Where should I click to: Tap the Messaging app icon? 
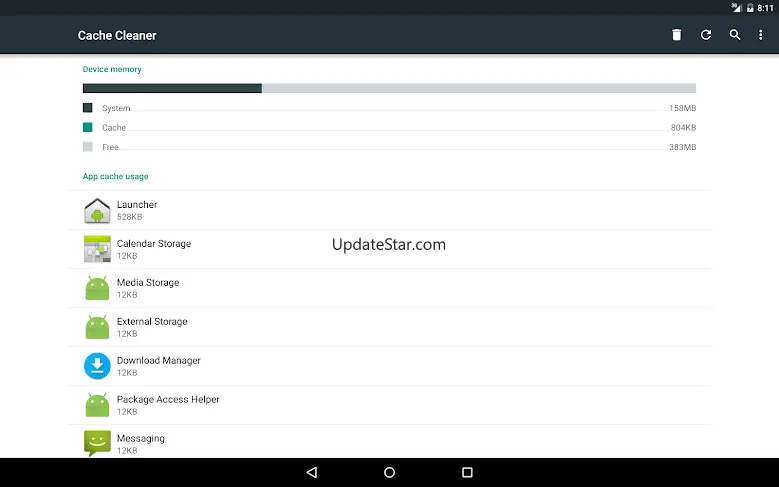tap(97, 443)
